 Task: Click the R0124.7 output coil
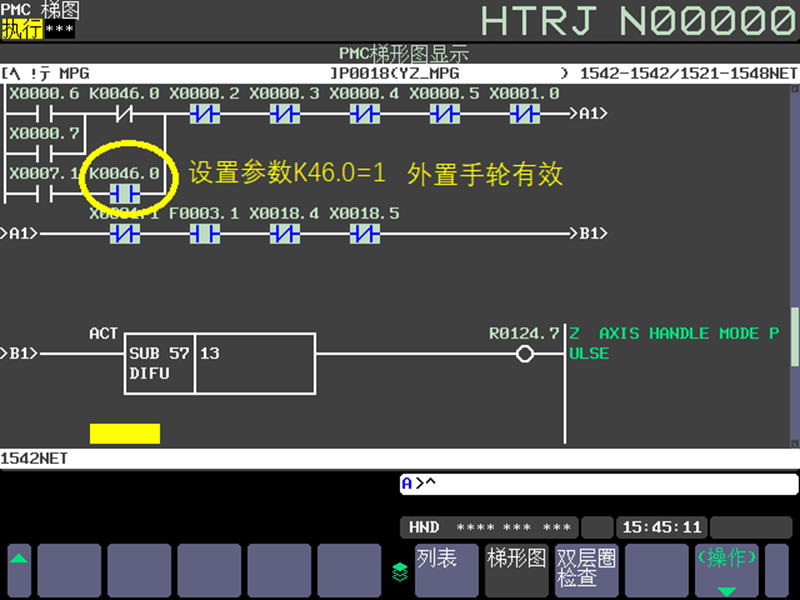(524, 353)
